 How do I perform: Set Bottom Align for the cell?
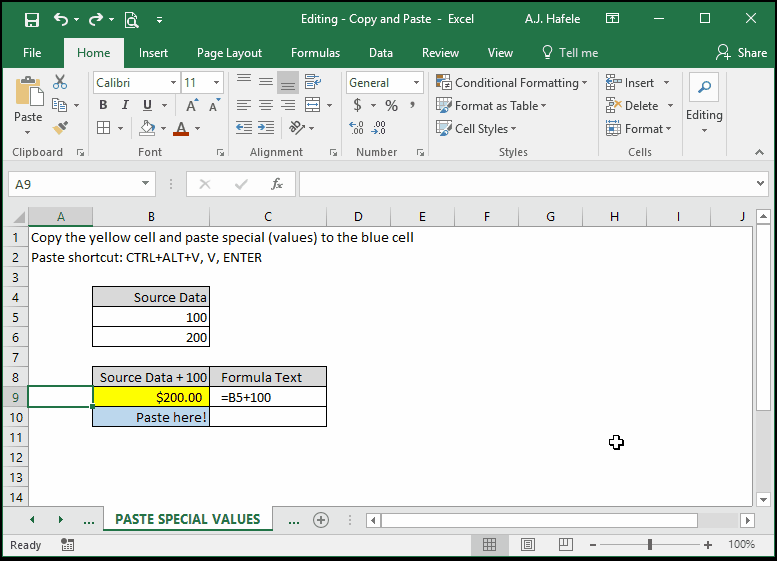click(288, 82)
